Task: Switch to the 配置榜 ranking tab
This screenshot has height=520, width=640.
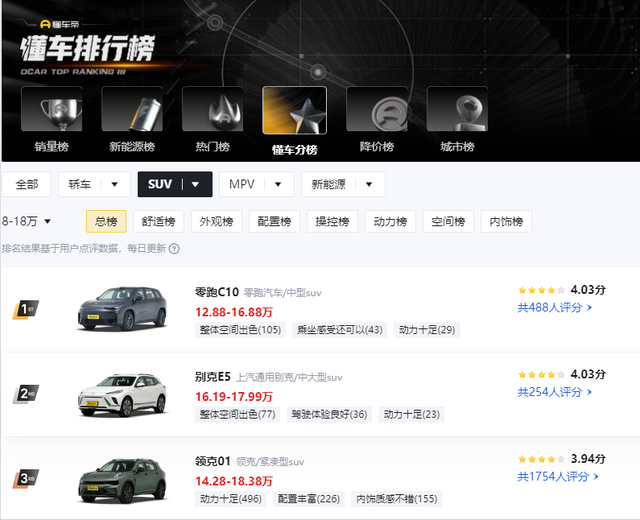Action: tap(274, 221)
